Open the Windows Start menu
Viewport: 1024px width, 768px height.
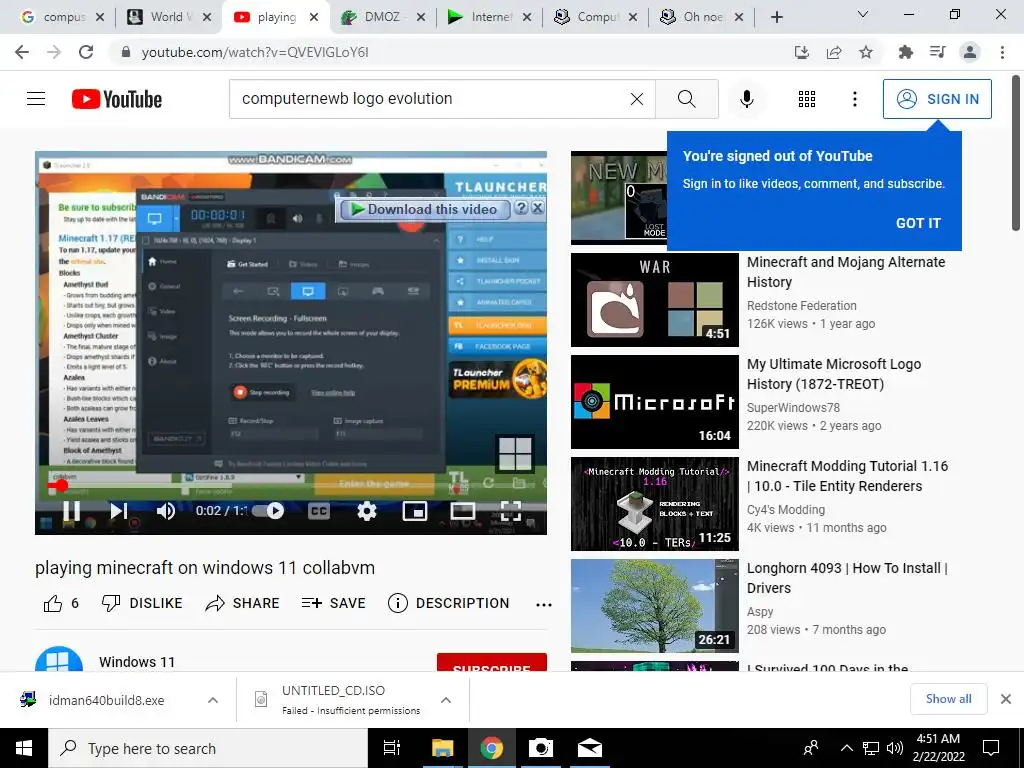pos(24,748)
